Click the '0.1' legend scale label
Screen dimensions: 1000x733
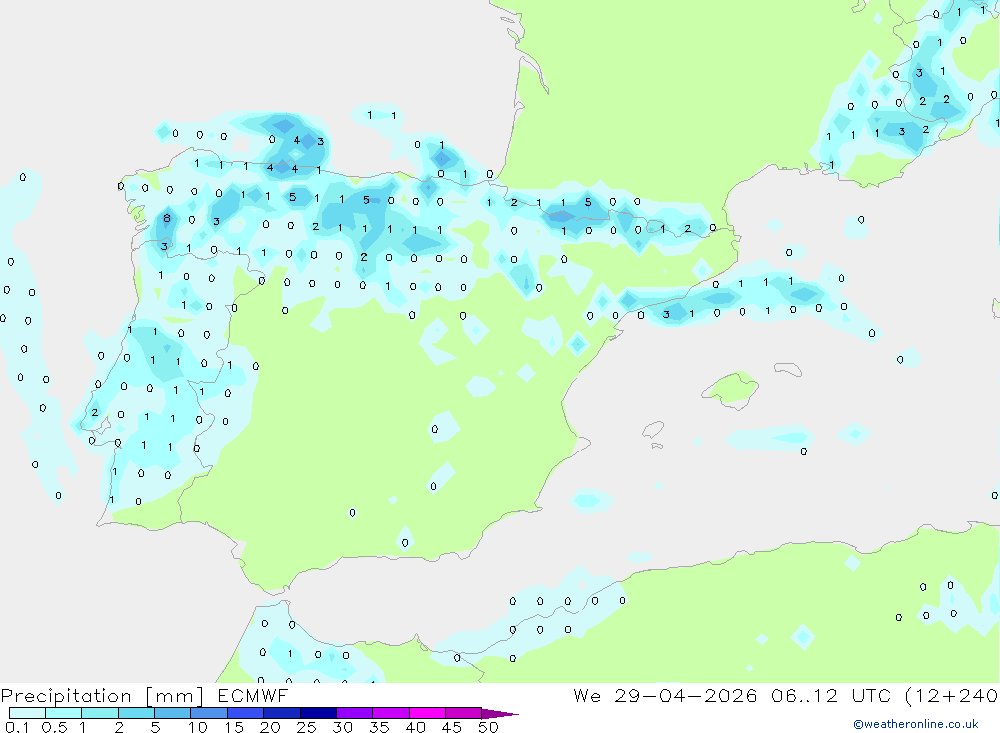pyautogui.click(x=17, y=727)
